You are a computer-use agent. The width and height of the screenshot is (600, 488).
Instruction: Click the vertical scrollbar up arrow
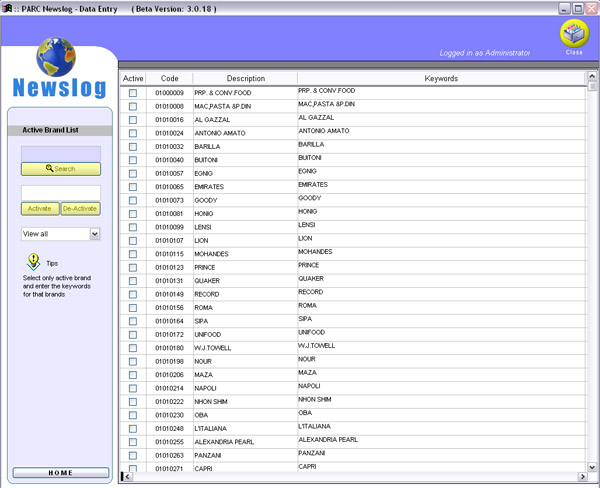click(x=592, y=76)
